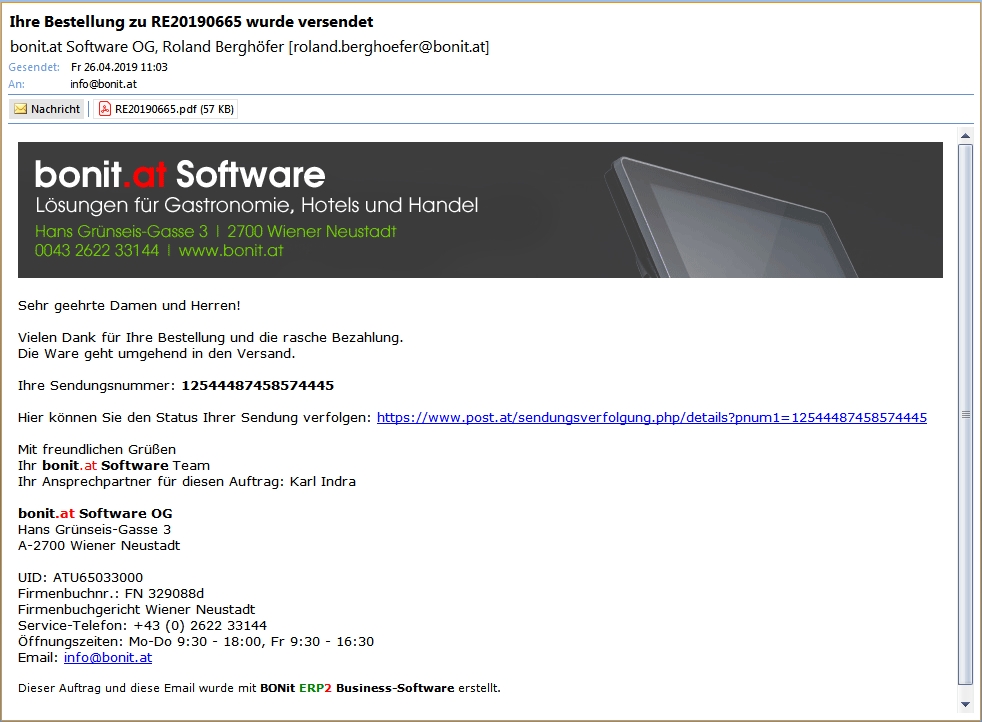The image size is (982, 722).
Task: Click the sent date 'Fr 26.04.2019 11:03'
Action: (119, 67)
